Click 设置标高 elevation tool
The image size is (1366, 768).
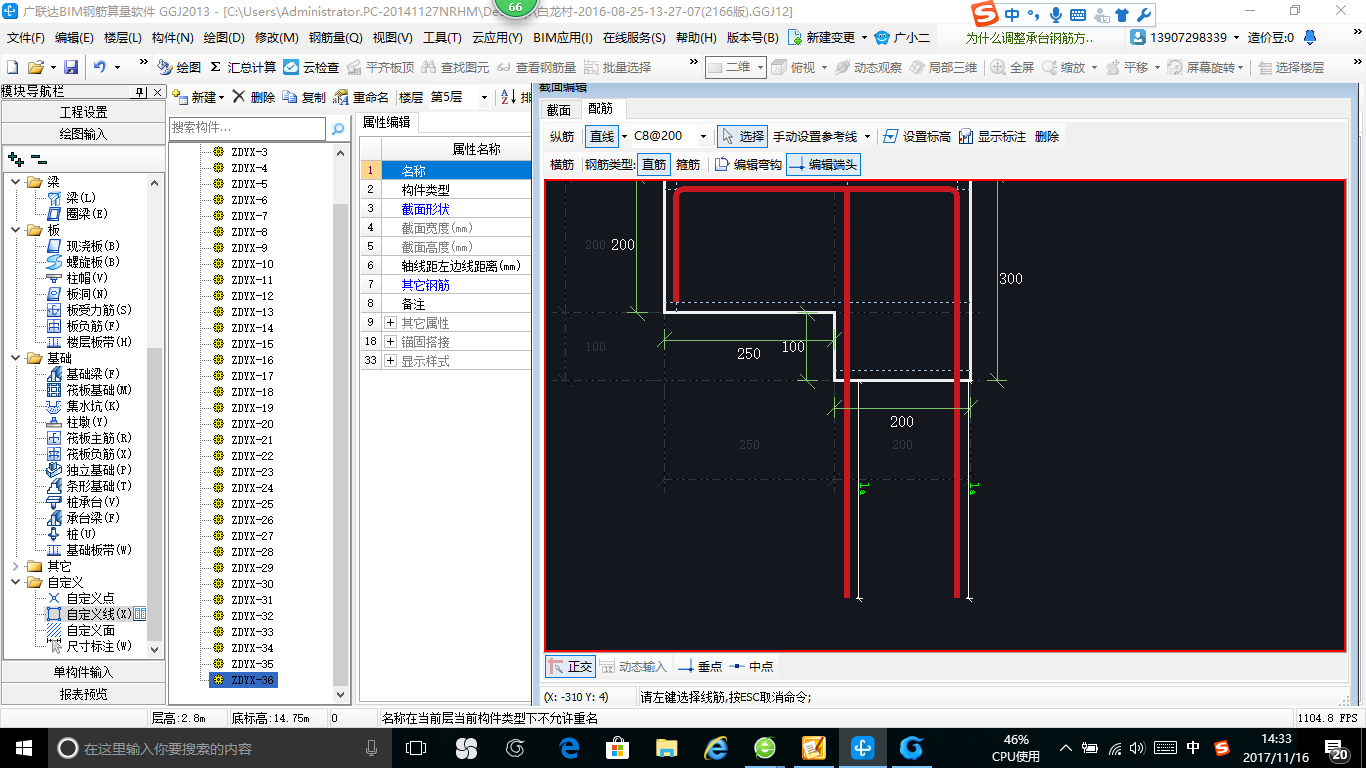point(916,136)
